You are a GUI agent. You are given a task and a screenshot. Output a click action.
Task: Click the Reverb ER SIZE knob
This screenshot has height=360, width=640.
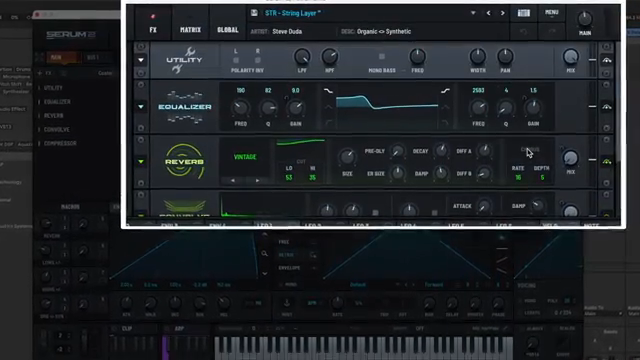click(x=397, y=173)
